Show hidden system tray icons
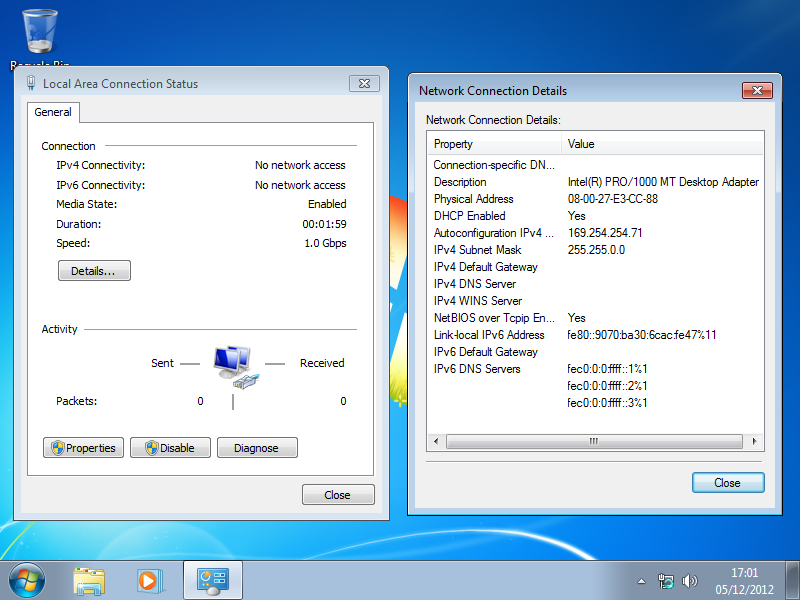800x600 pixels. coord(642,581)
